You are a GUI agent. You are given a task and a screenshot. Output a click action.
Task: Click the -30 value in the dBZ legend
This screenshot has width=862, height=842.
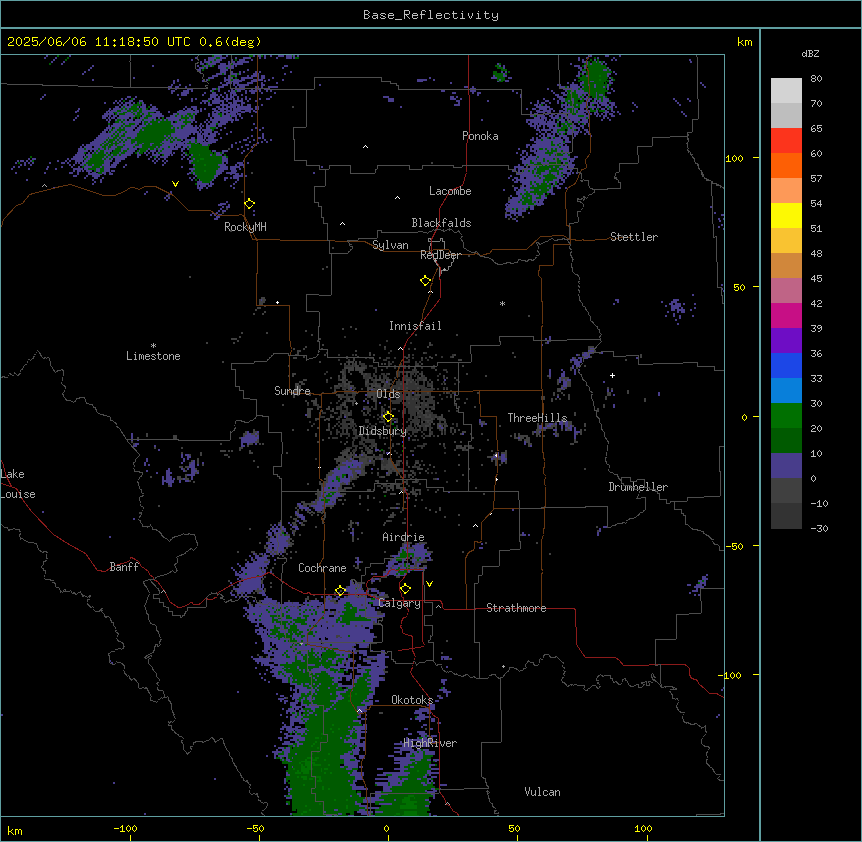tap(819, 528)
